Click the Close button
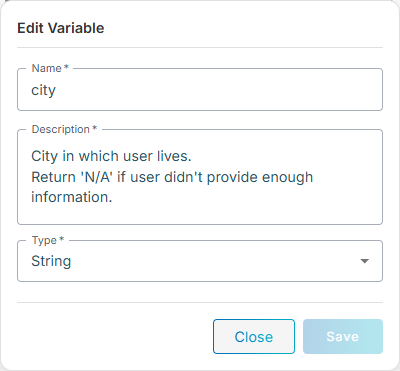Viewport: 400px width, 371px height. point(254,337)
